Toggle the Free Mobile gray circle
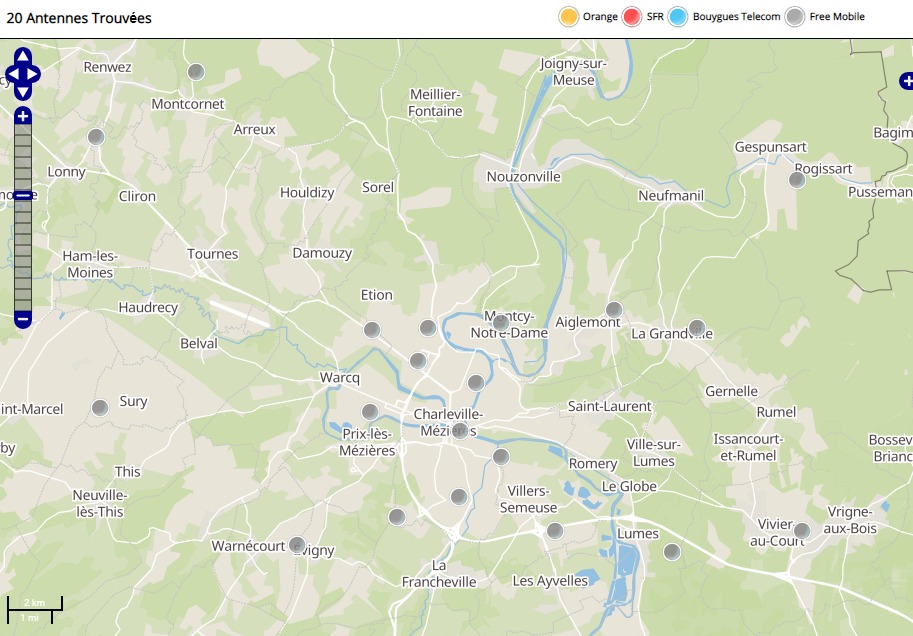This screenshot has width=913, height=636. click(795, 17)
